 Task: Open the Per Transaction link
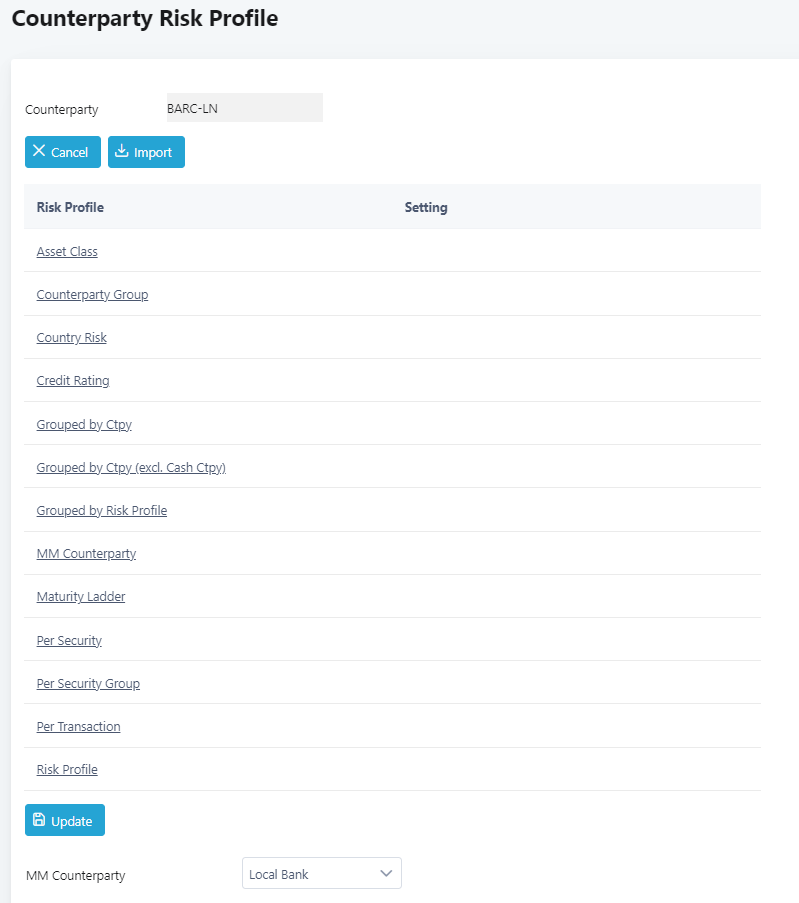pos(78,727)
